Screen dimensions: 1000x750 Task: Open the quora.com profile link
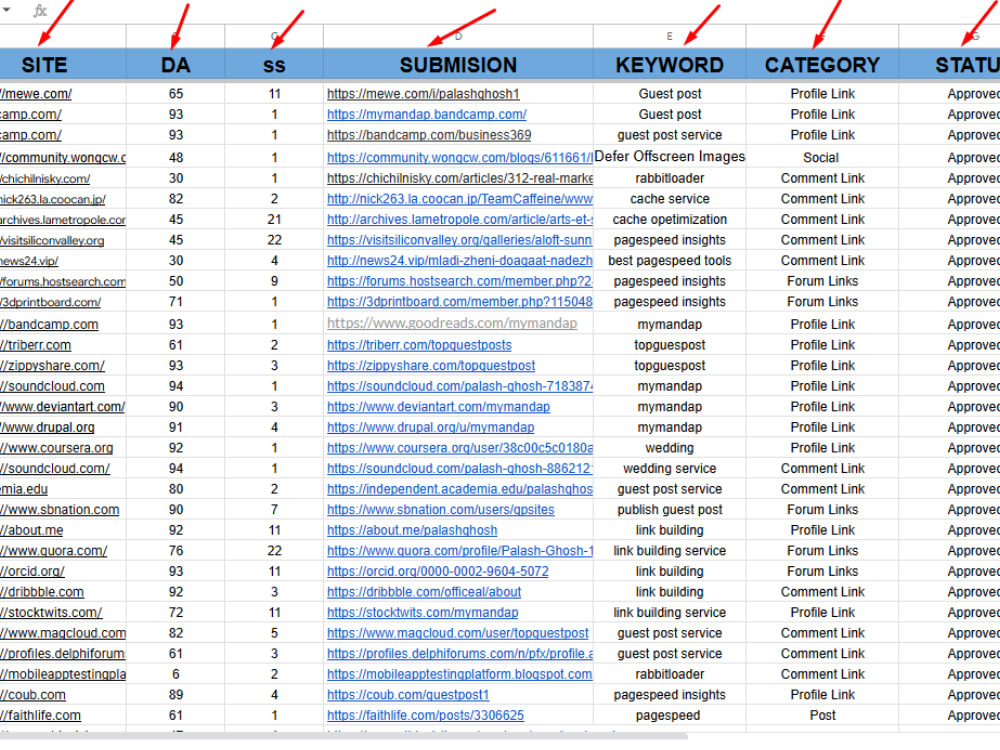tap(460, 550)
